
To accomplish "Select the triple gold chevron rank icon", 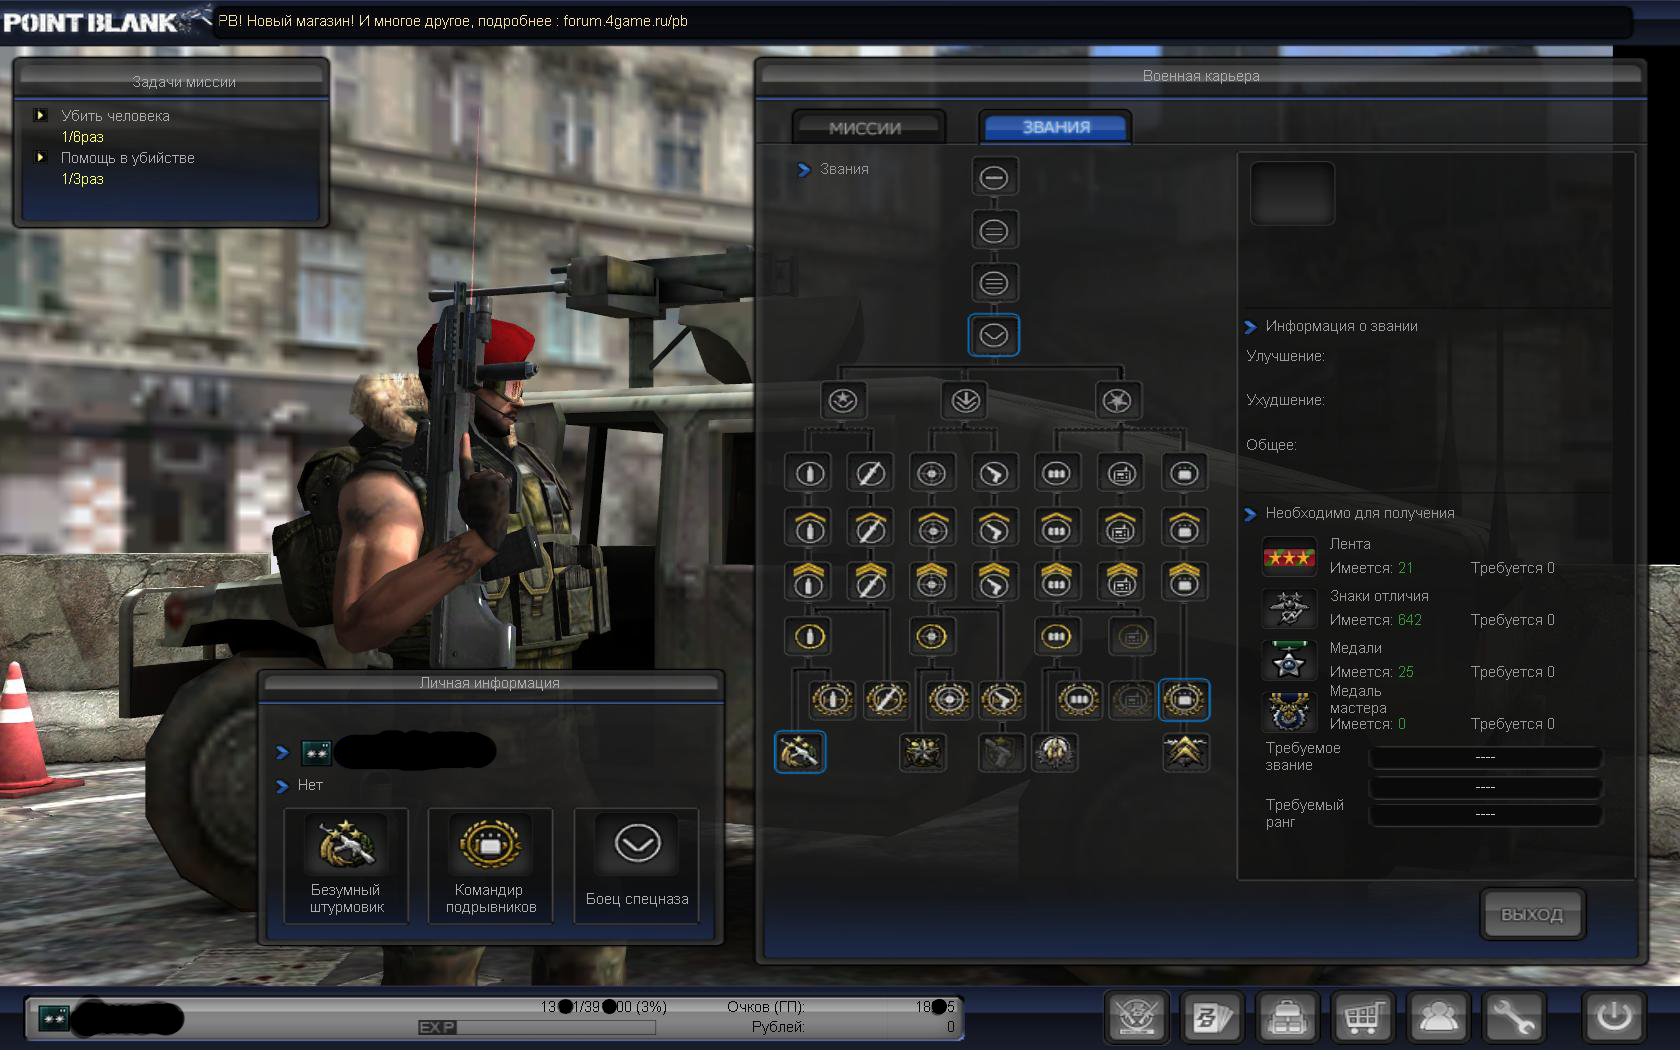I will point(1185,752).
